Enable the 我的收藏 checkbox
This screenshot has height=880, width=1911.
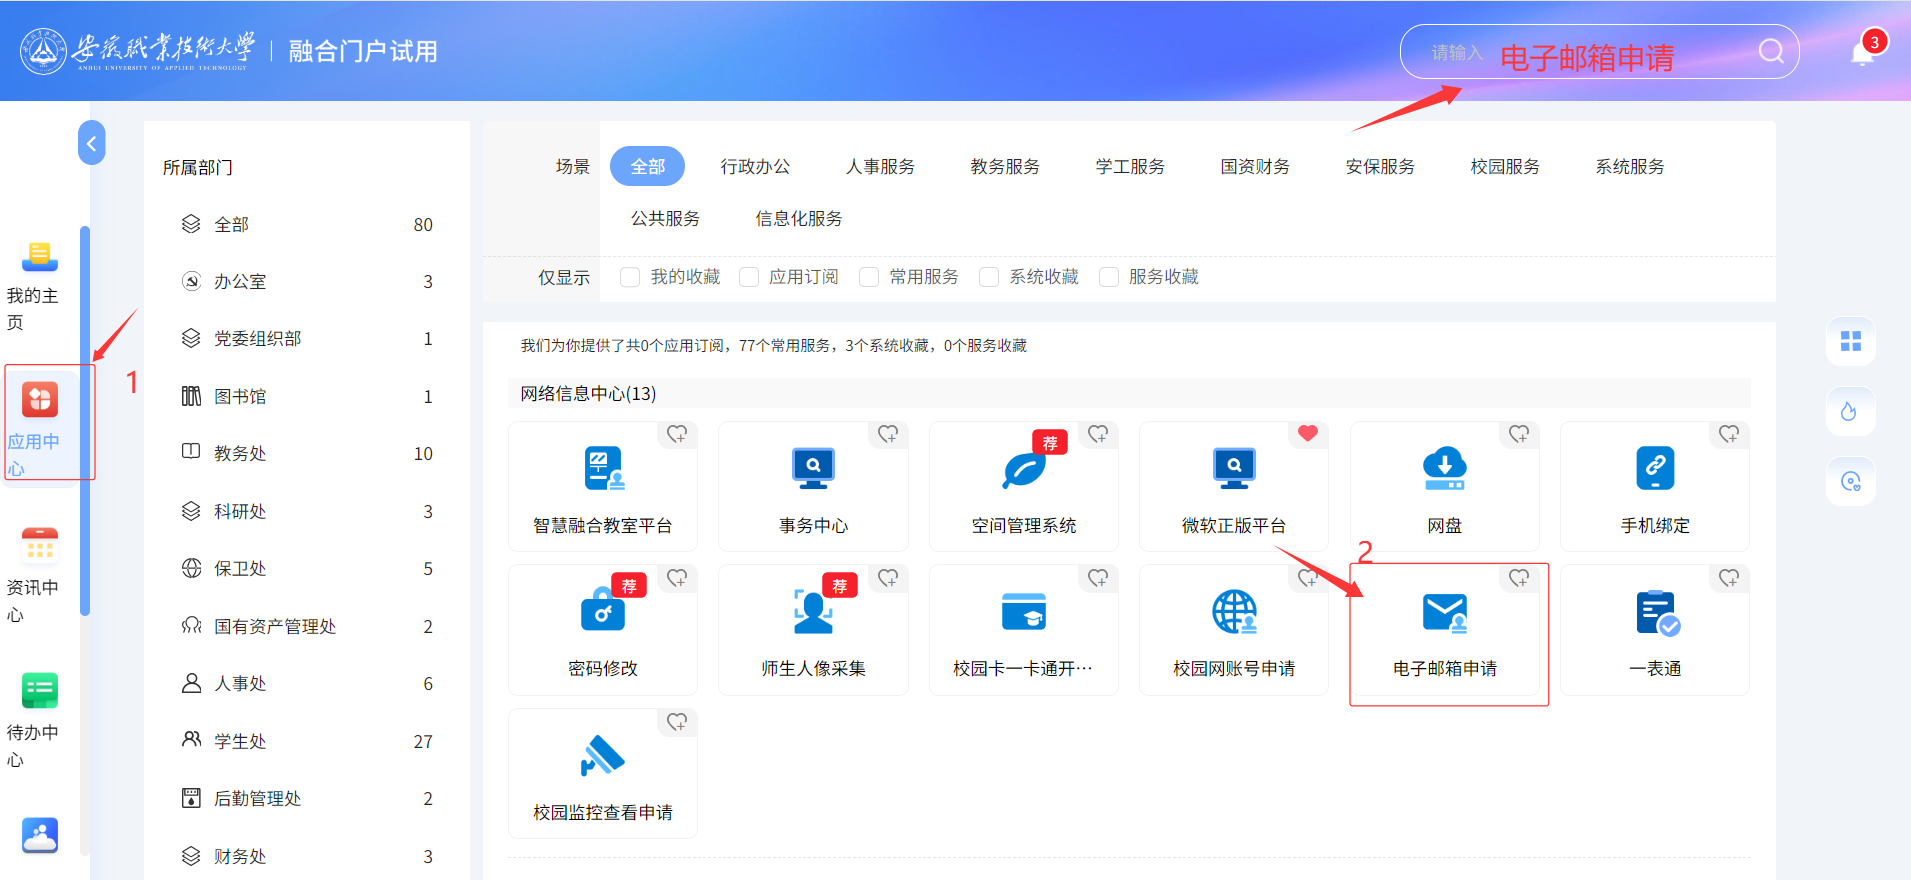click(x=630, y=277)
